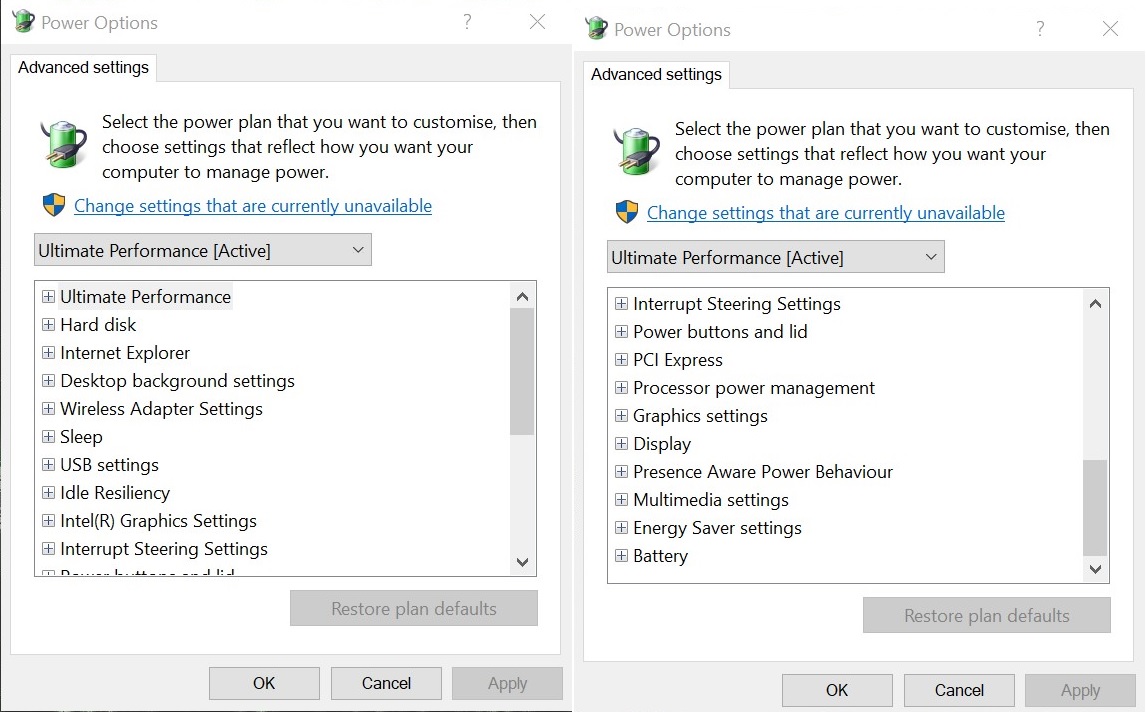Select Ultimate Performance tree item label
Image resolution: width=1146 pixels, height=712 pixels.
pos(145,297)
